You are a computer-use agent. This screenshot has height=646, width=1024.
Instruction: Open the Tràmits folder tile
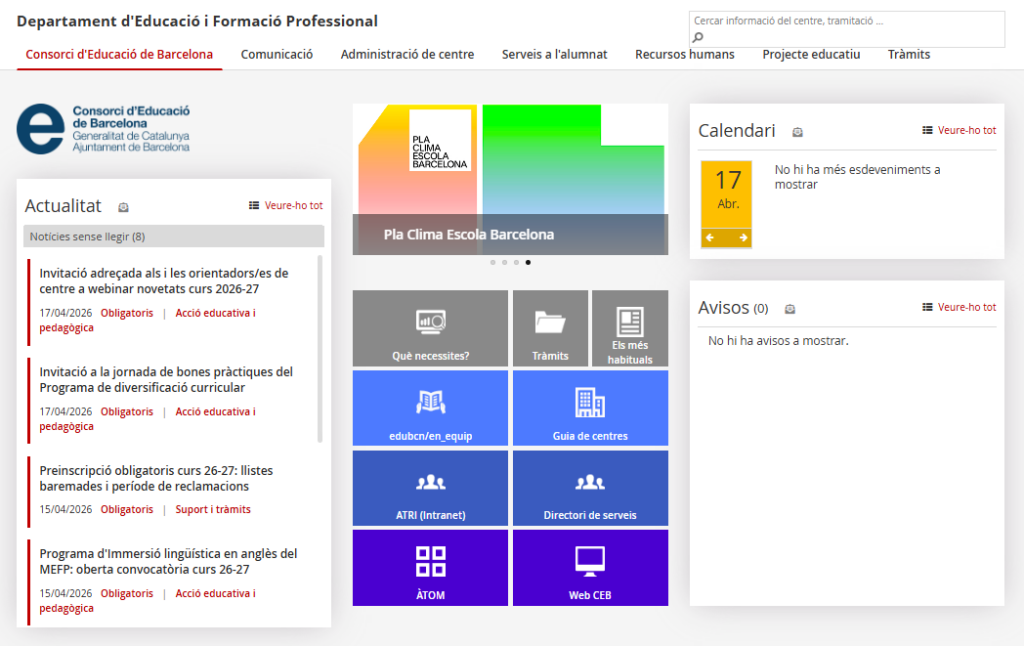[550, 329]
